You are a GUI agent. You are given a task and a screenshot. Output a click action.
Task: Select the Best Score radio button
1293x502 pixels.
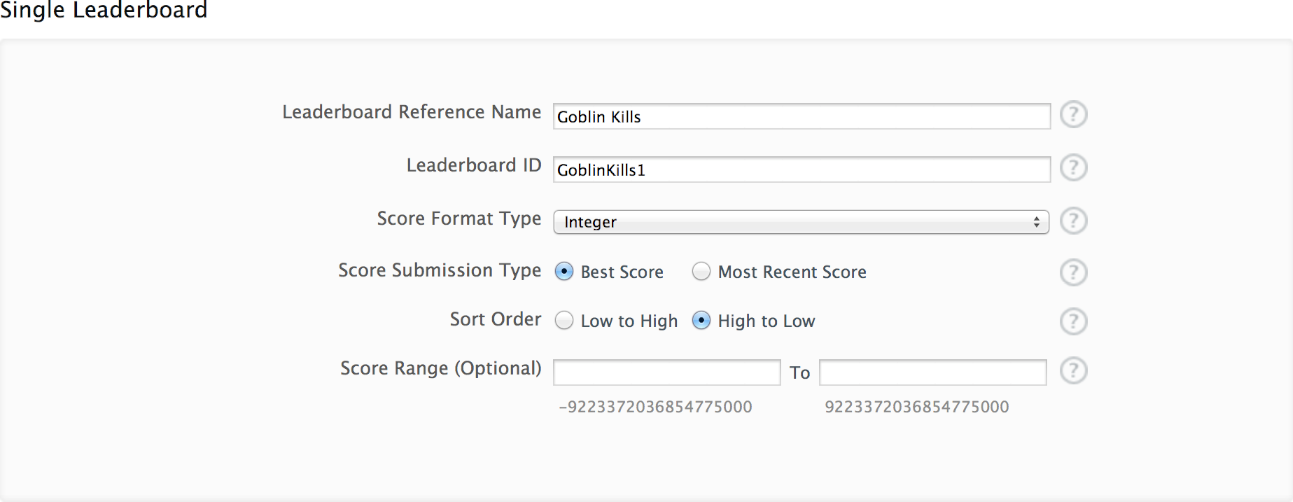[564, 272]
